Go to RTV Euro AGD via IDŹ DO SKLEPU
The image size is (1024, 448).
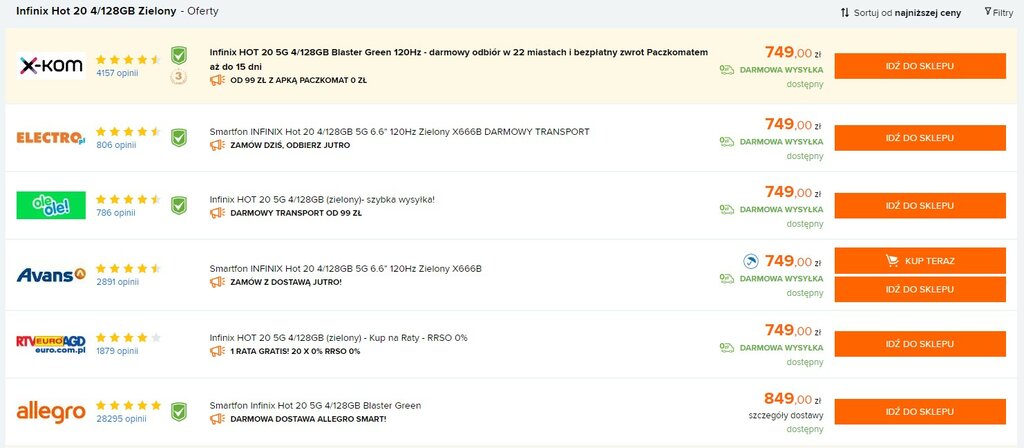920,344
